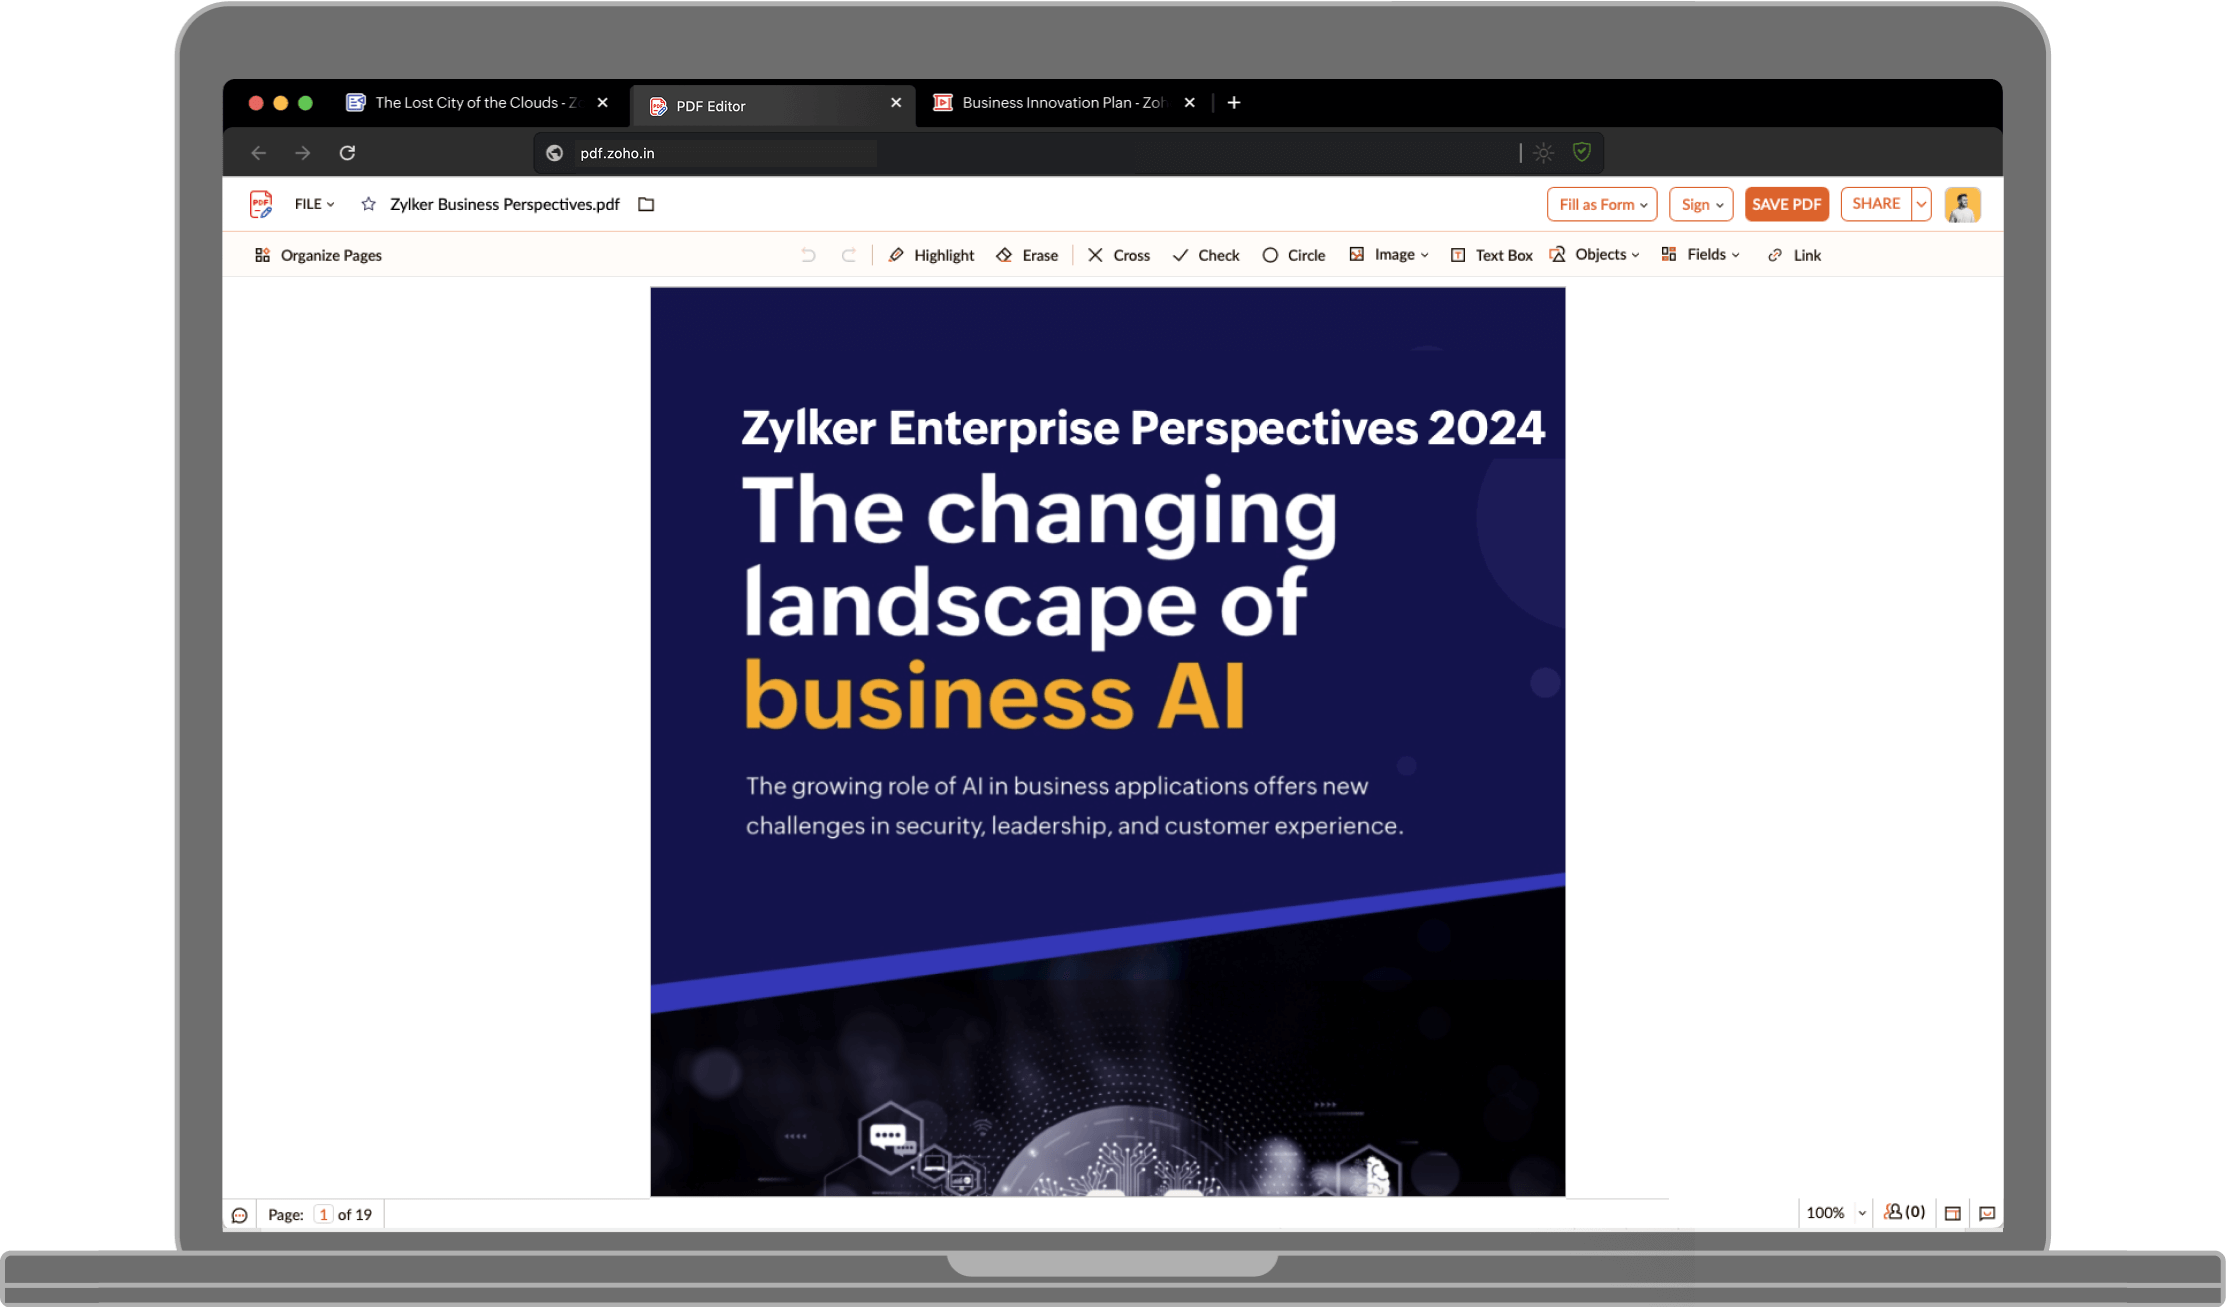Click the SHARE button

[1875, 204]
